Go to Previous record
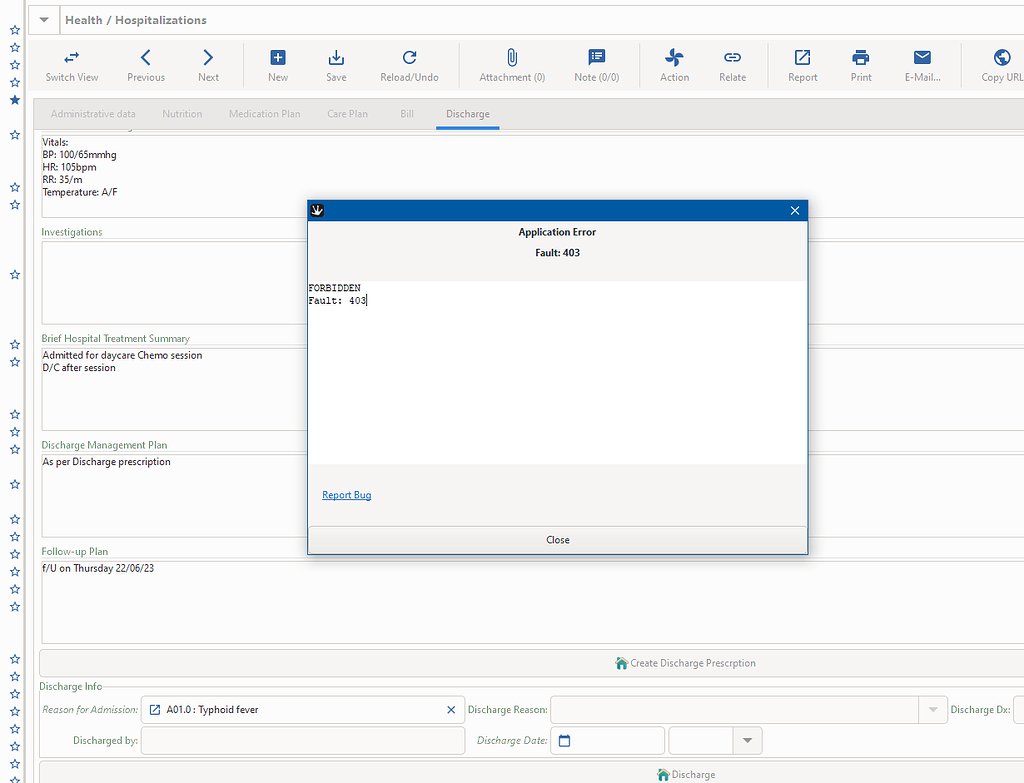 coord(146,58)
